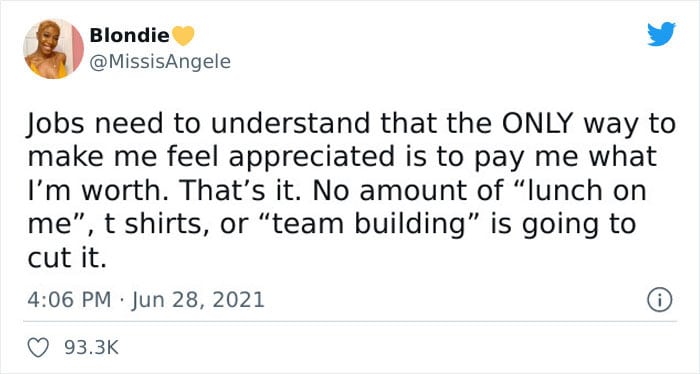Like the tweet with the heart icon
The image size is (700, 374).
38,348
